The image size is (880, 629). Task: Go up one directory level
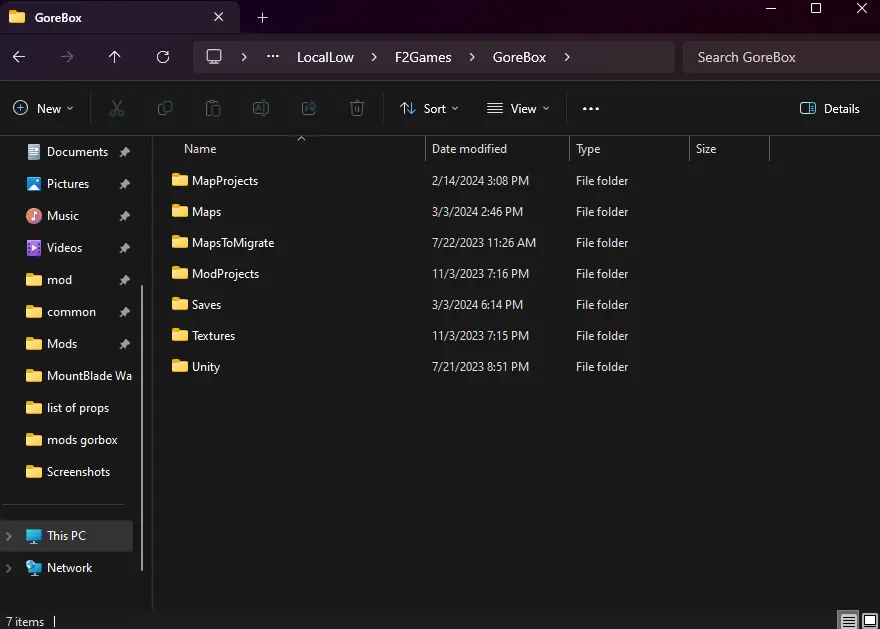click(114, 57)
